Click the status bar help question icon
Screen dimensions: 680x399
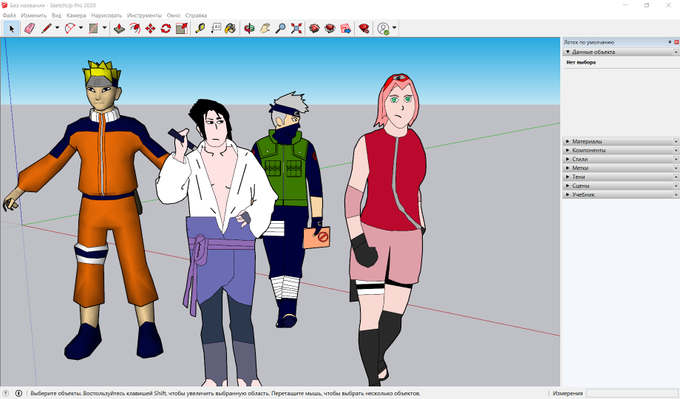[6, 393]
